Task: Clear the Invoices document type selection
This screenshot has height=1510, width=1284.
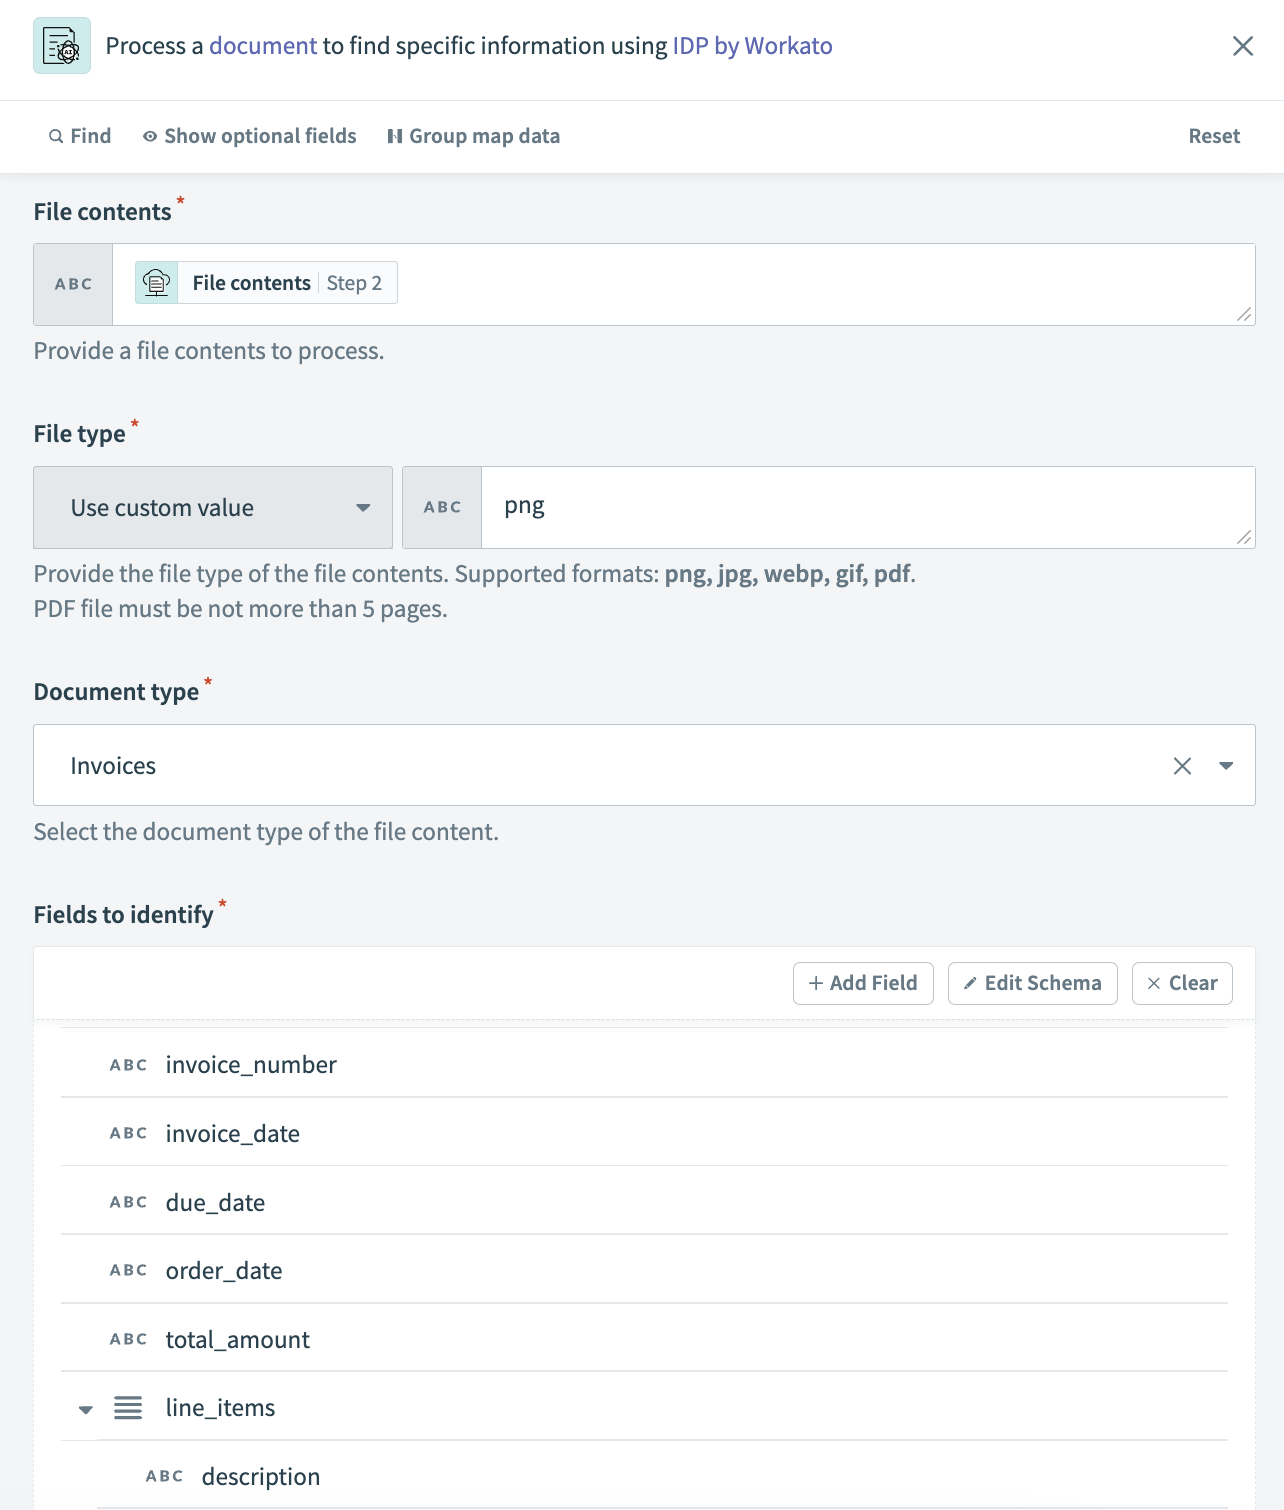Action: pos(1182,765)
